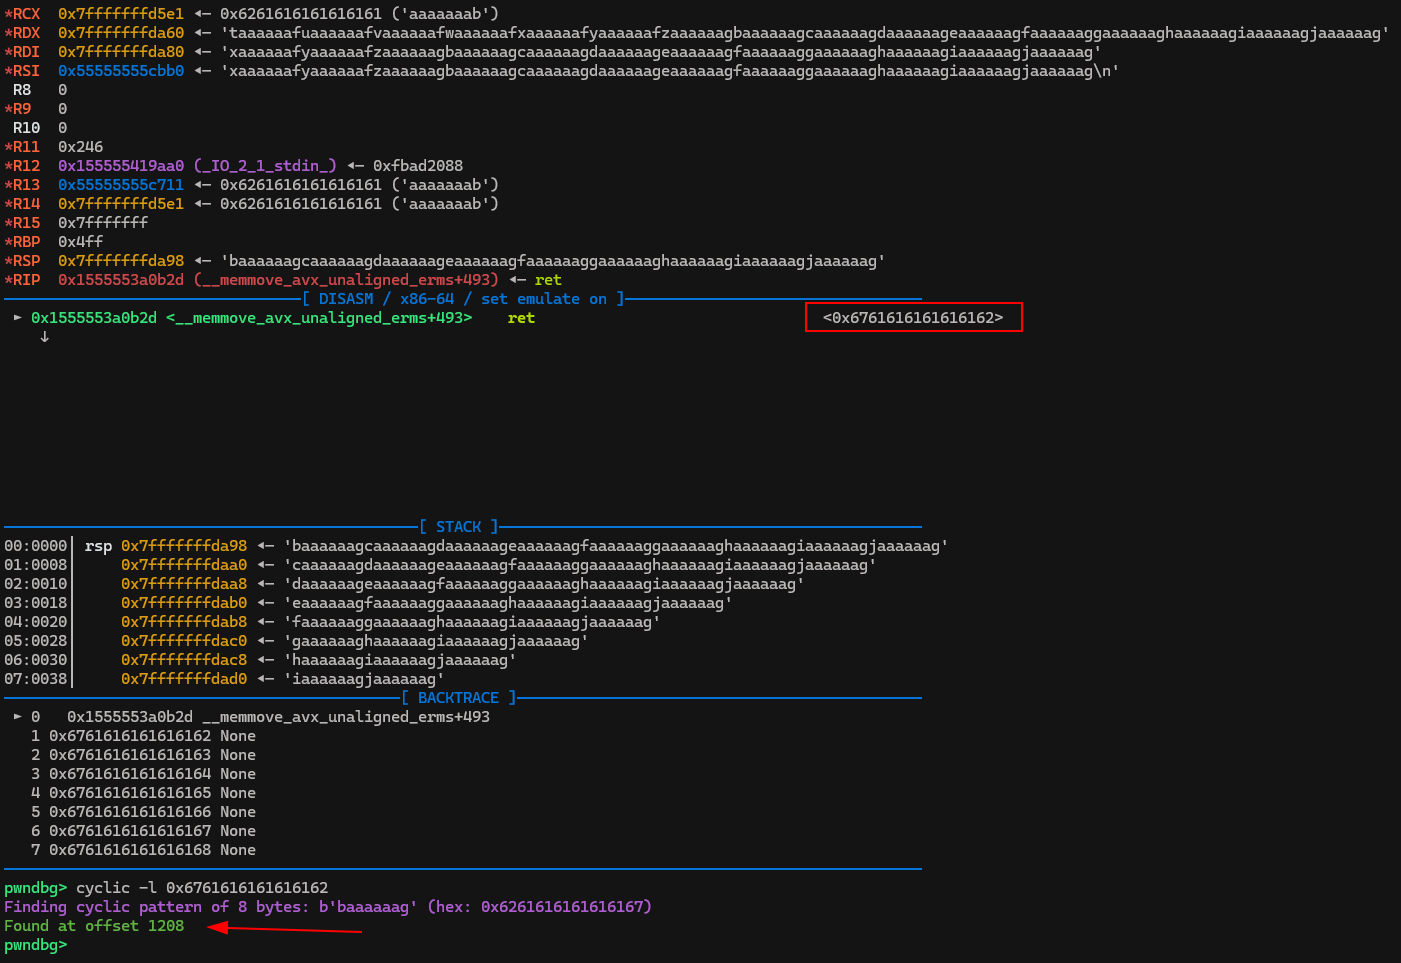Image resolution: width=1401 pixels, height=963 pixels.
Task: Click the down arrow below the ret instruction
Action: [44, 337]
